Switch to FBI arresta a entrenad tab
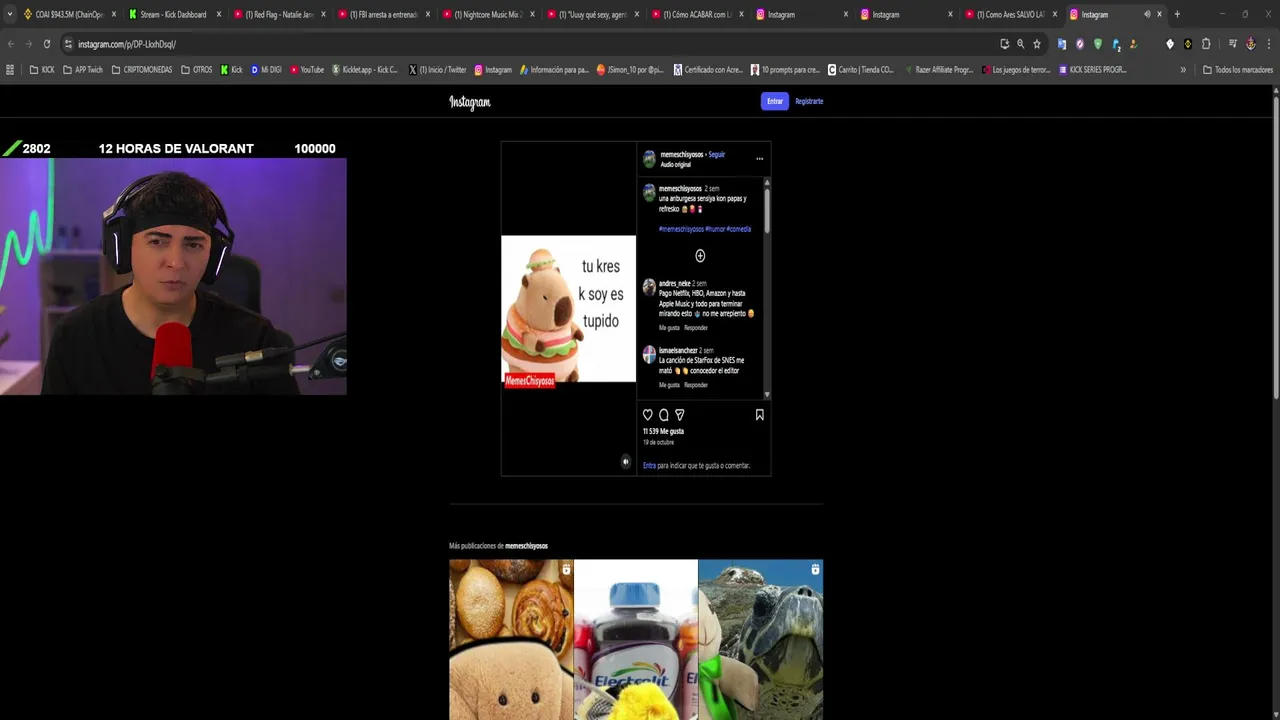 (383, 14)
